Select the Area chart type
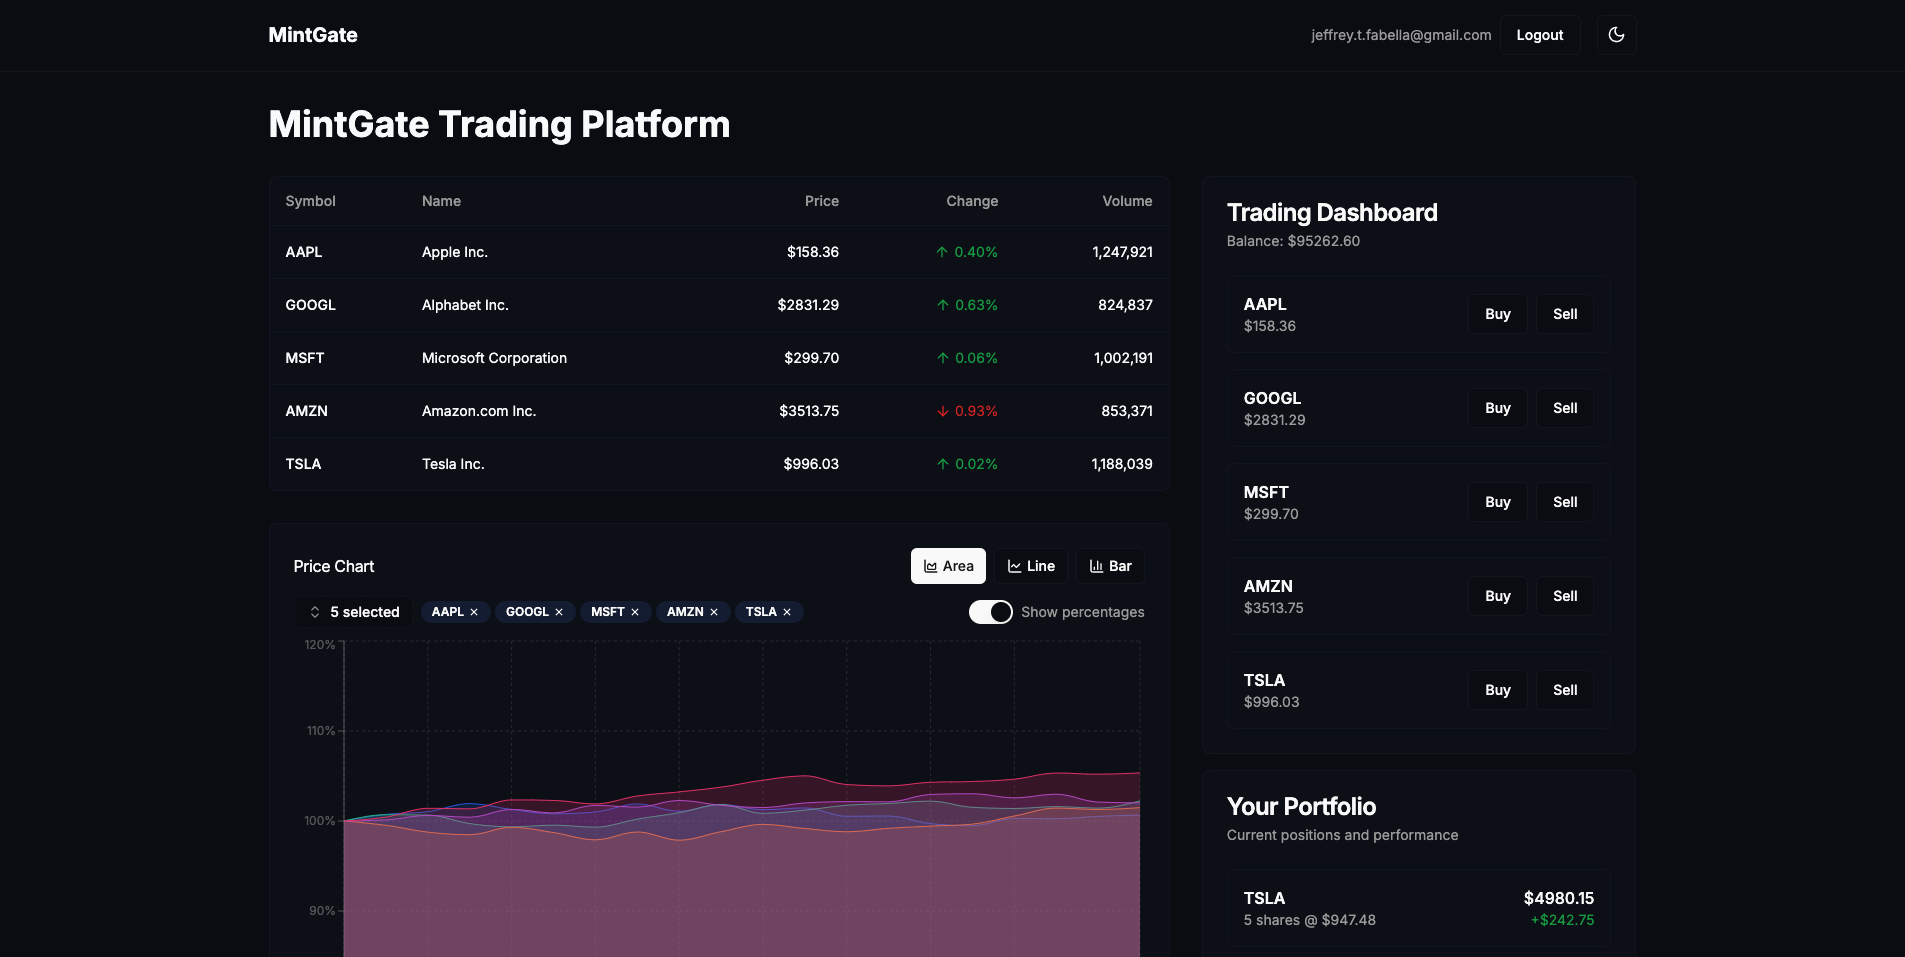The height and width of the screenshot is (957, 1905). [948, 566]
